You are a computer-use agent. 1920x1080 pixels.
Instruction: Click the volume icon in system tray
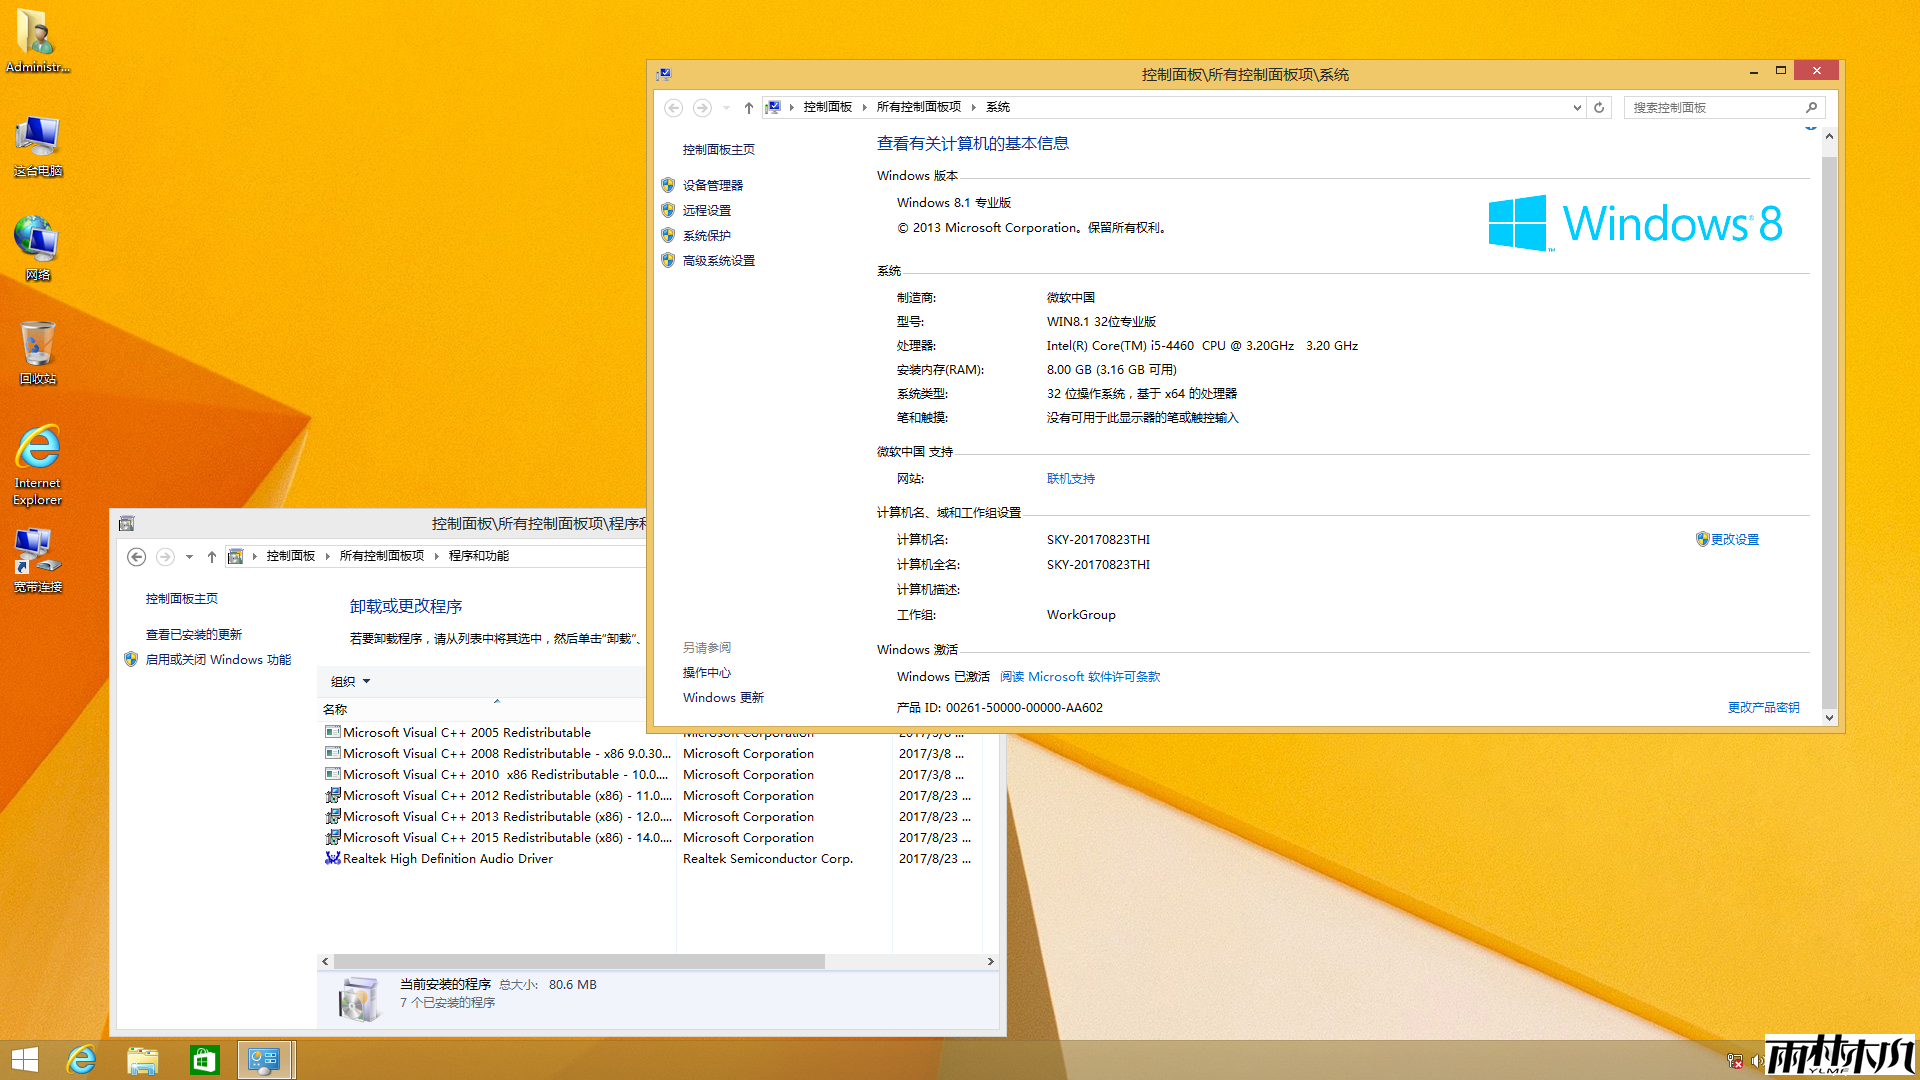click(x=1757, y=1061)
